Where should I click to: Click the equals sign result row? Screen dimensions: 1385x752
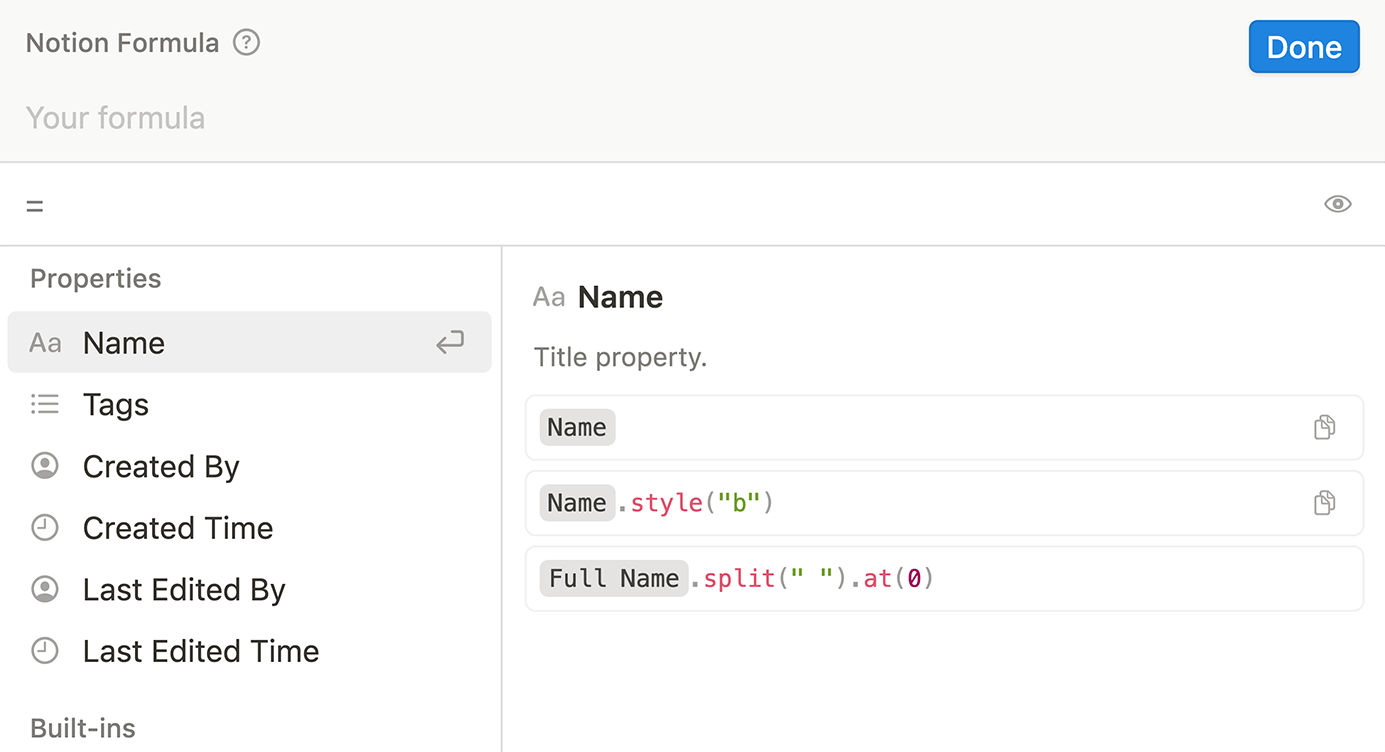(692, 204)
